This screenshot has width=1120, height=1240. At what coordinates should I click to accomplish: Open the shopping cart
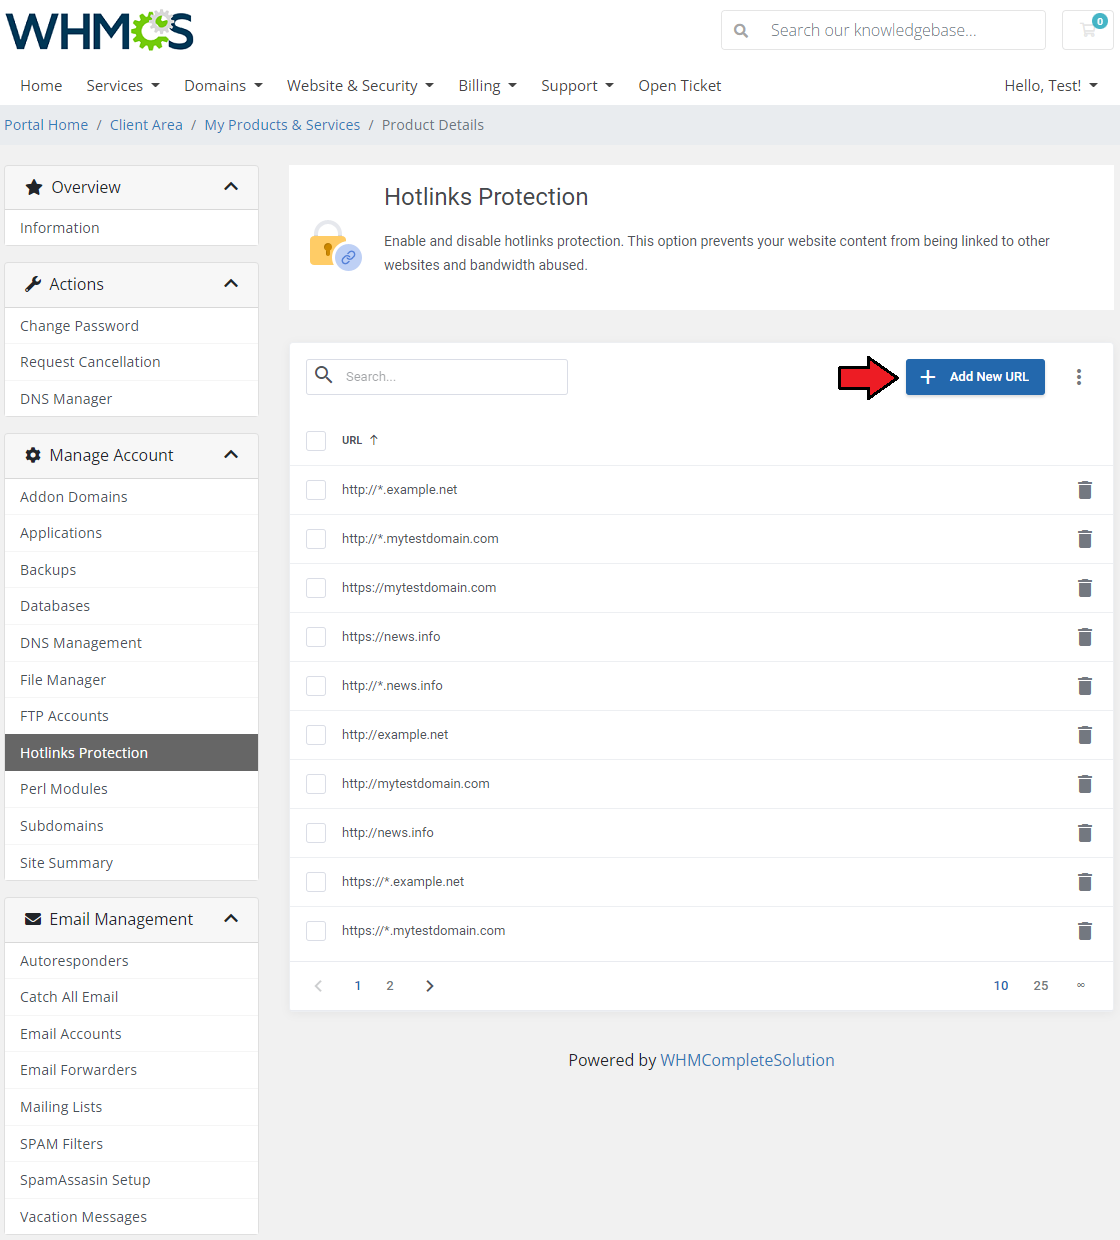(1088, 30)
